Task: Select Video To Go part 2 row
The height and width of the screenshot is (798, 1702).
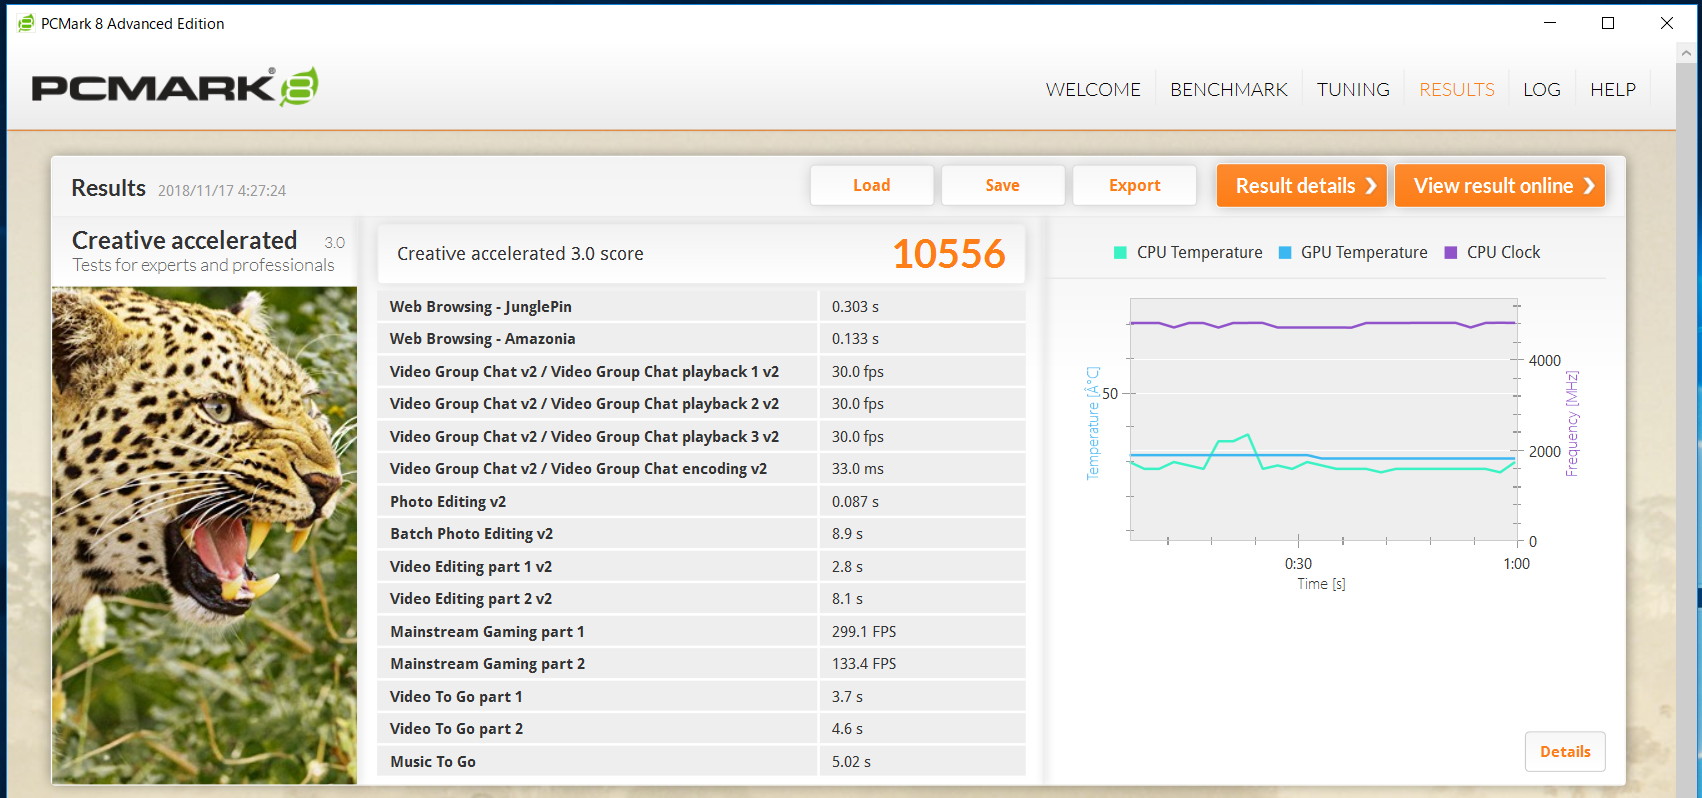Action: [x=701, y=729]
